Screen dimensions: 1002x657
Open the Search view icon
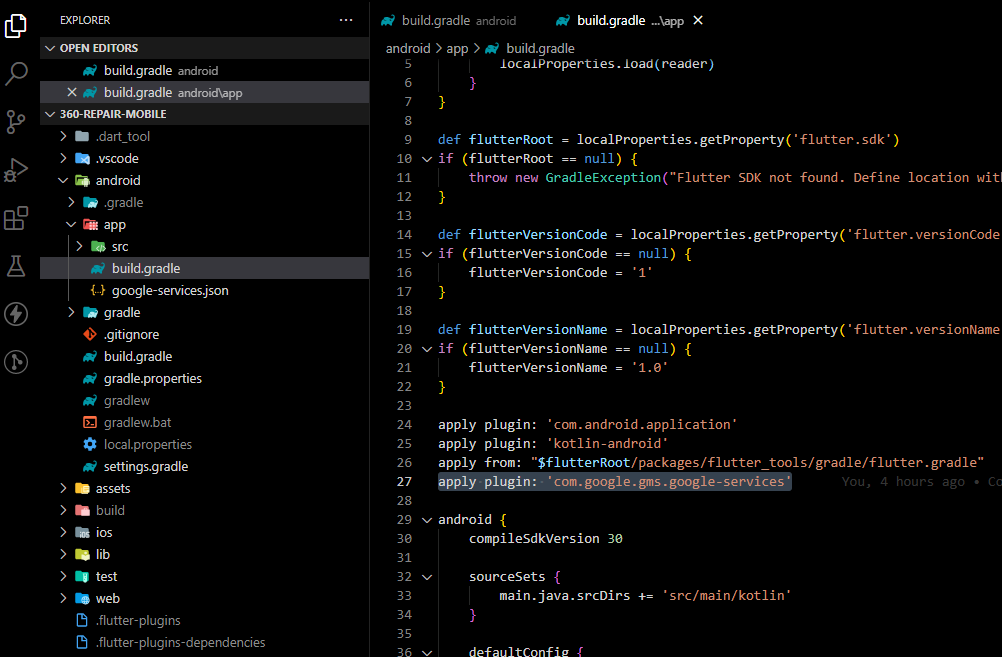[16, 73]
